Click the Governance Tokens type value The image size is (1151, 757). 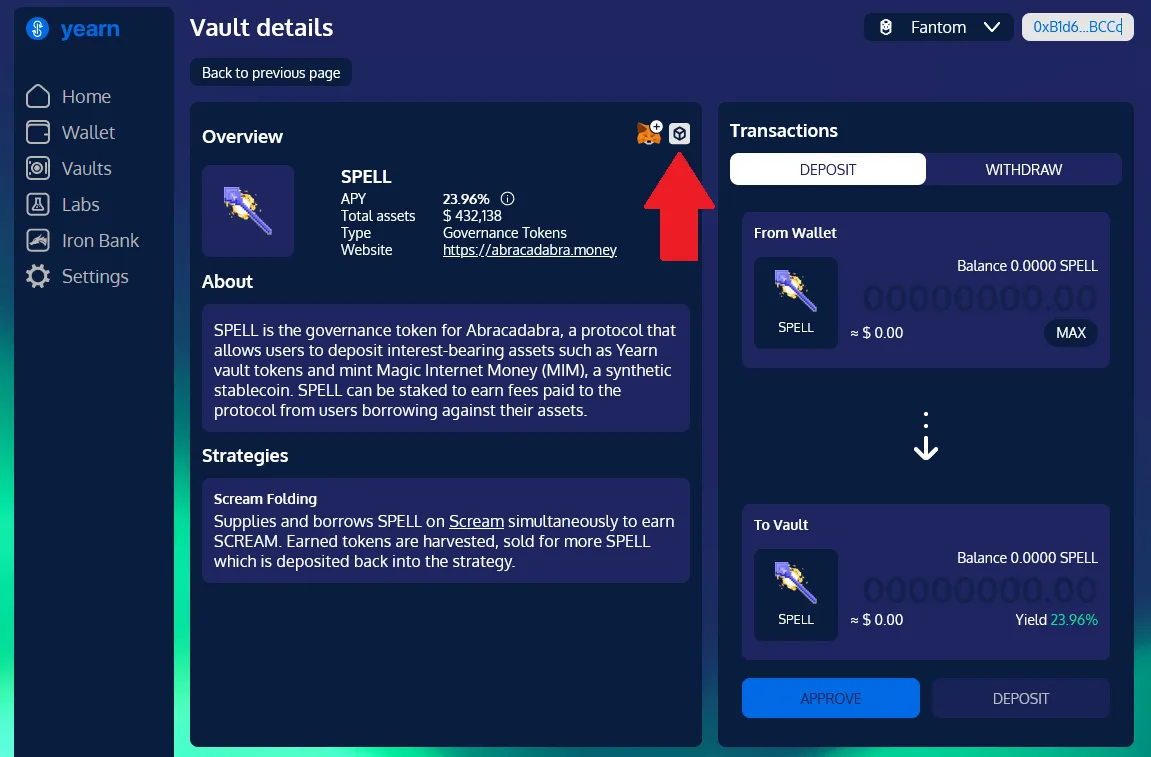[505, 233]
